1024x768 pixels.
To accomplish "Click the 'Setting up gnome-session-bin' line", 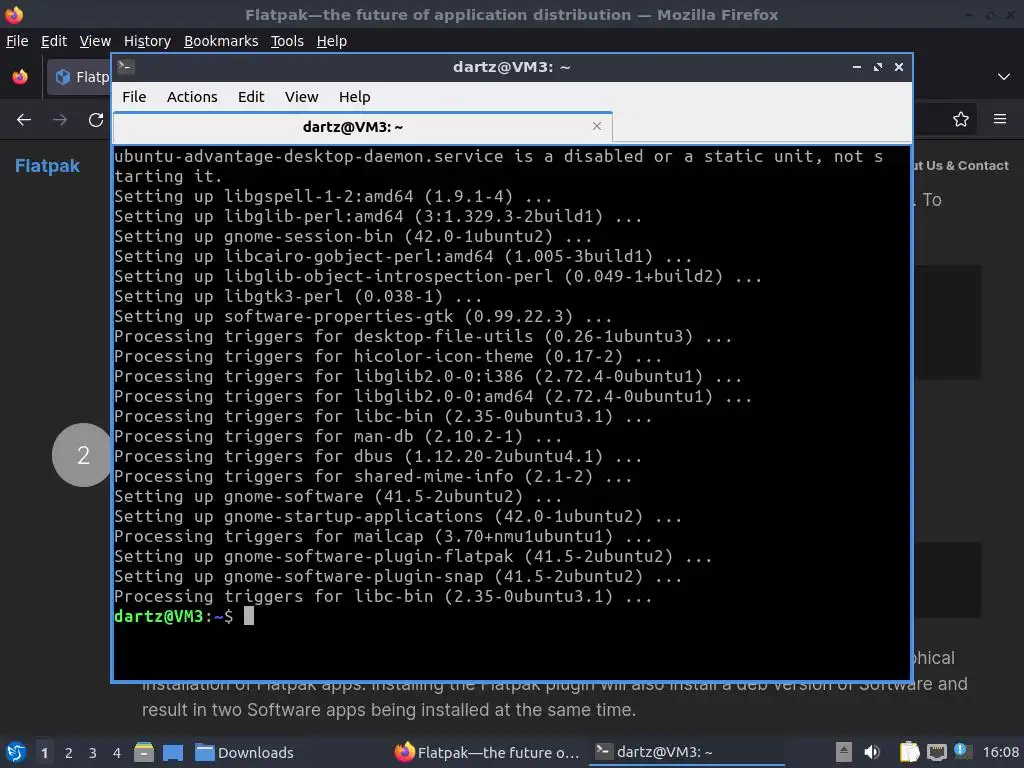I will [353, 236].
